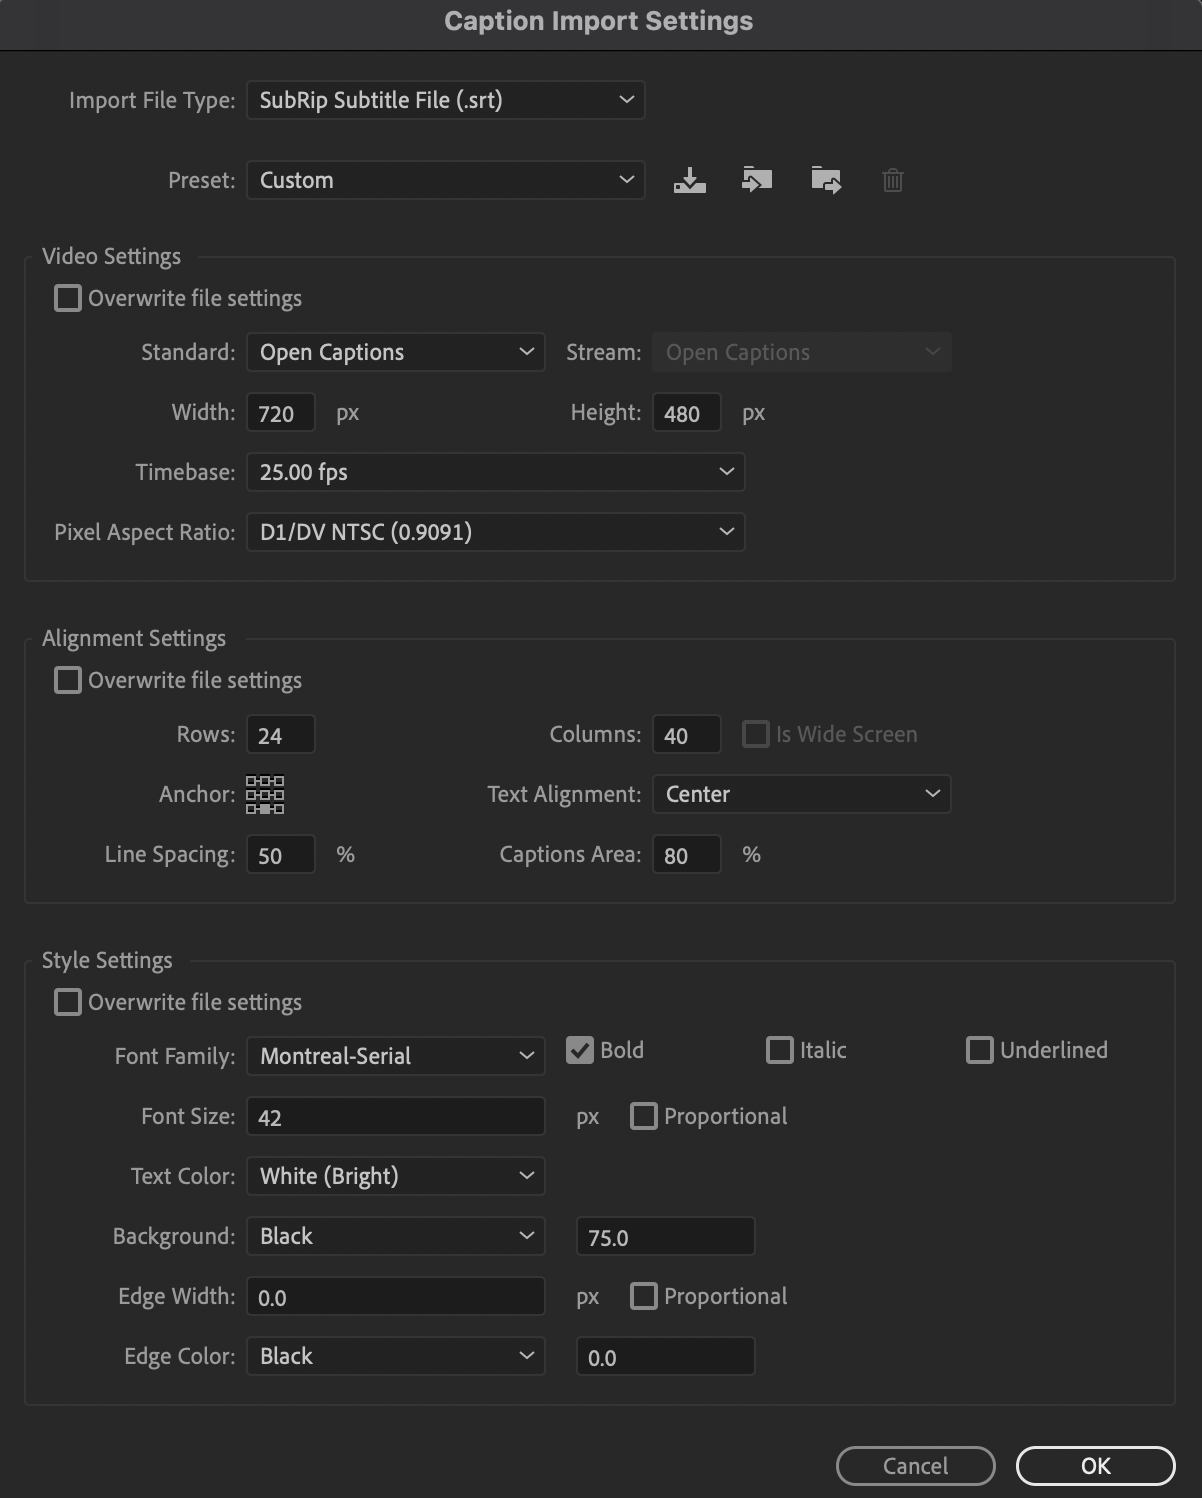Click the Width field showing 720
The image size is (1202, 1498).
tap(280, 412)
